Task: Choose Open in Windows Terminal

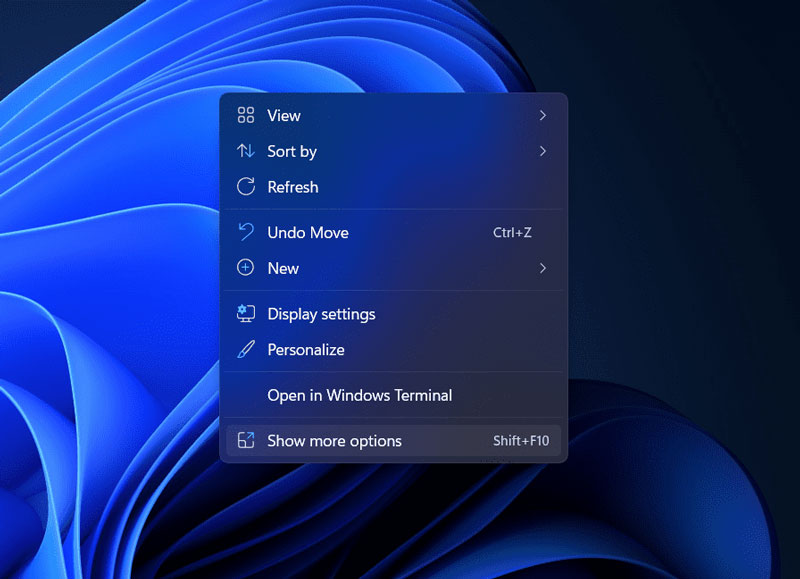Action: pos(359,395)
